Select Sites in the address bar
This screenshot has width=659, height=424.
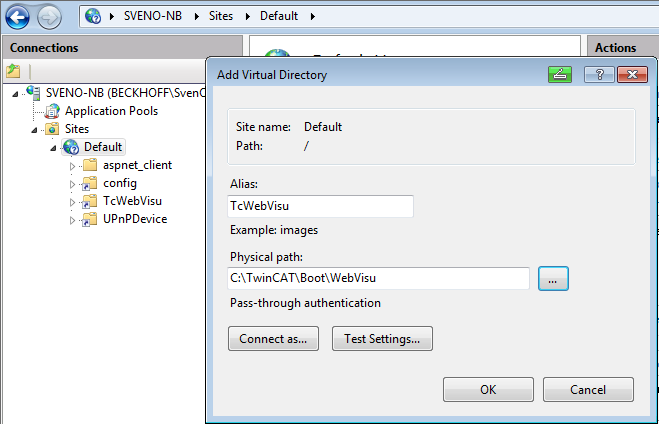[x=221, y=16]
